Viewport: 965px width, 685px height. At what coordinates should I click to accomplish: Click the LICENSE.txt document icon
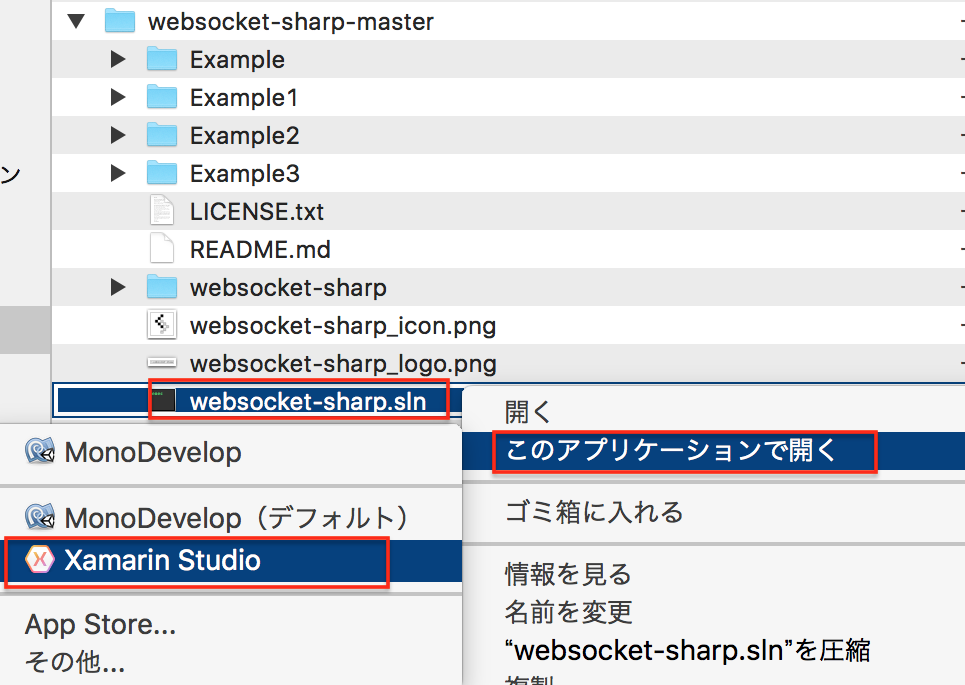(162, 210)
